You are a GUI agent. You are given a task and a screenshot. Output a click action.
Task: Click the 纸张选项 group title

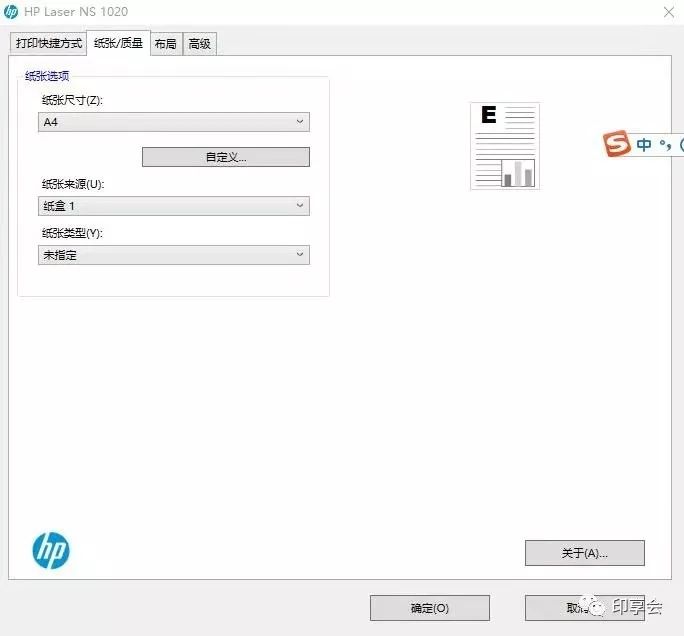tap(47, 76)
